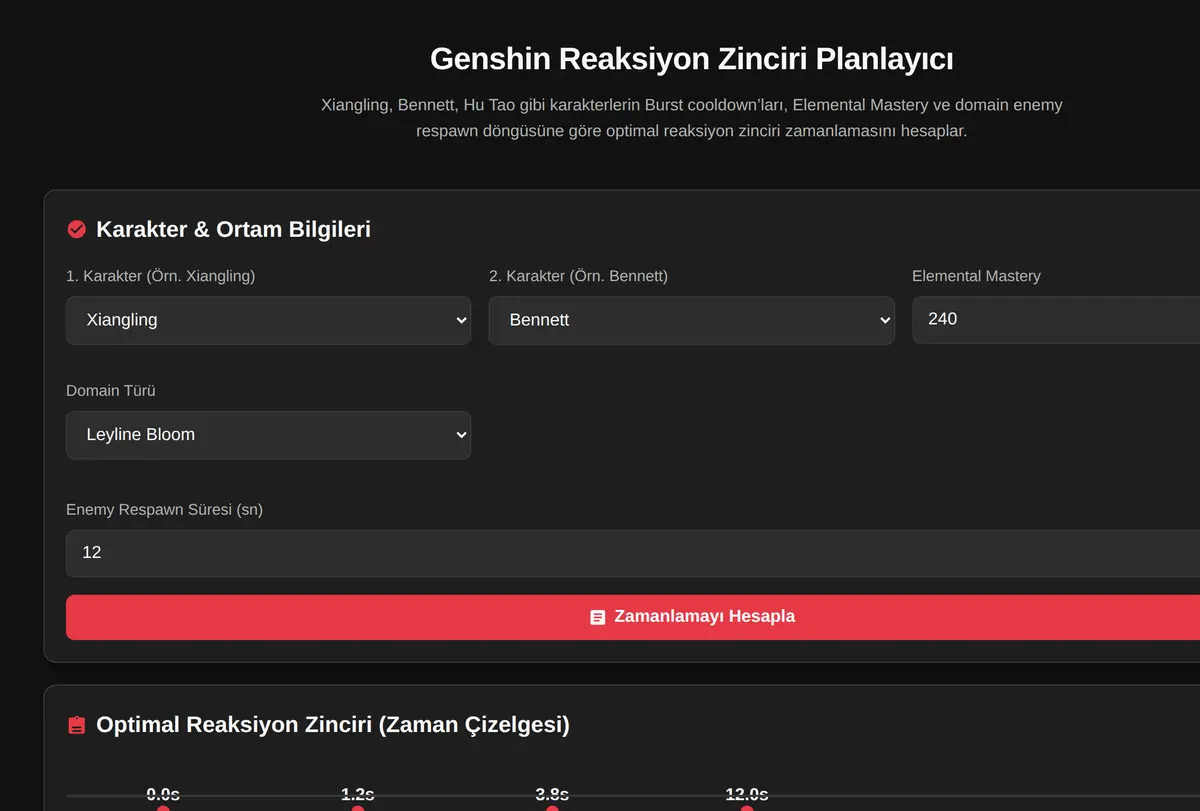Click the Zamanlamayı Hesapla button
Image resolution: width=1200 pixels, height=811 pixels.
tap(633, 617)
